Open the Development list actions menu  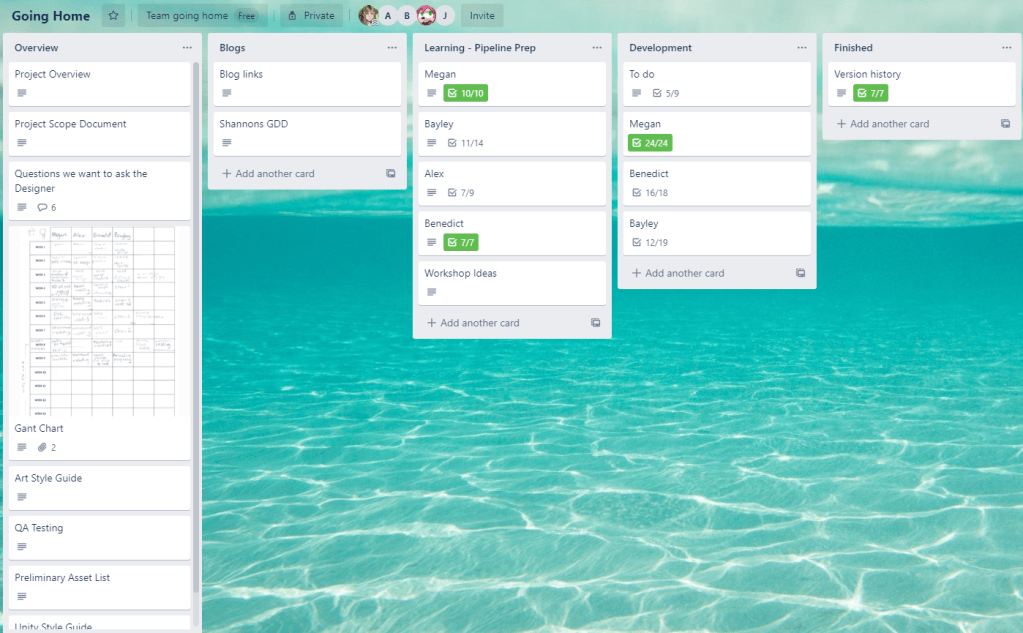point(802,48)
